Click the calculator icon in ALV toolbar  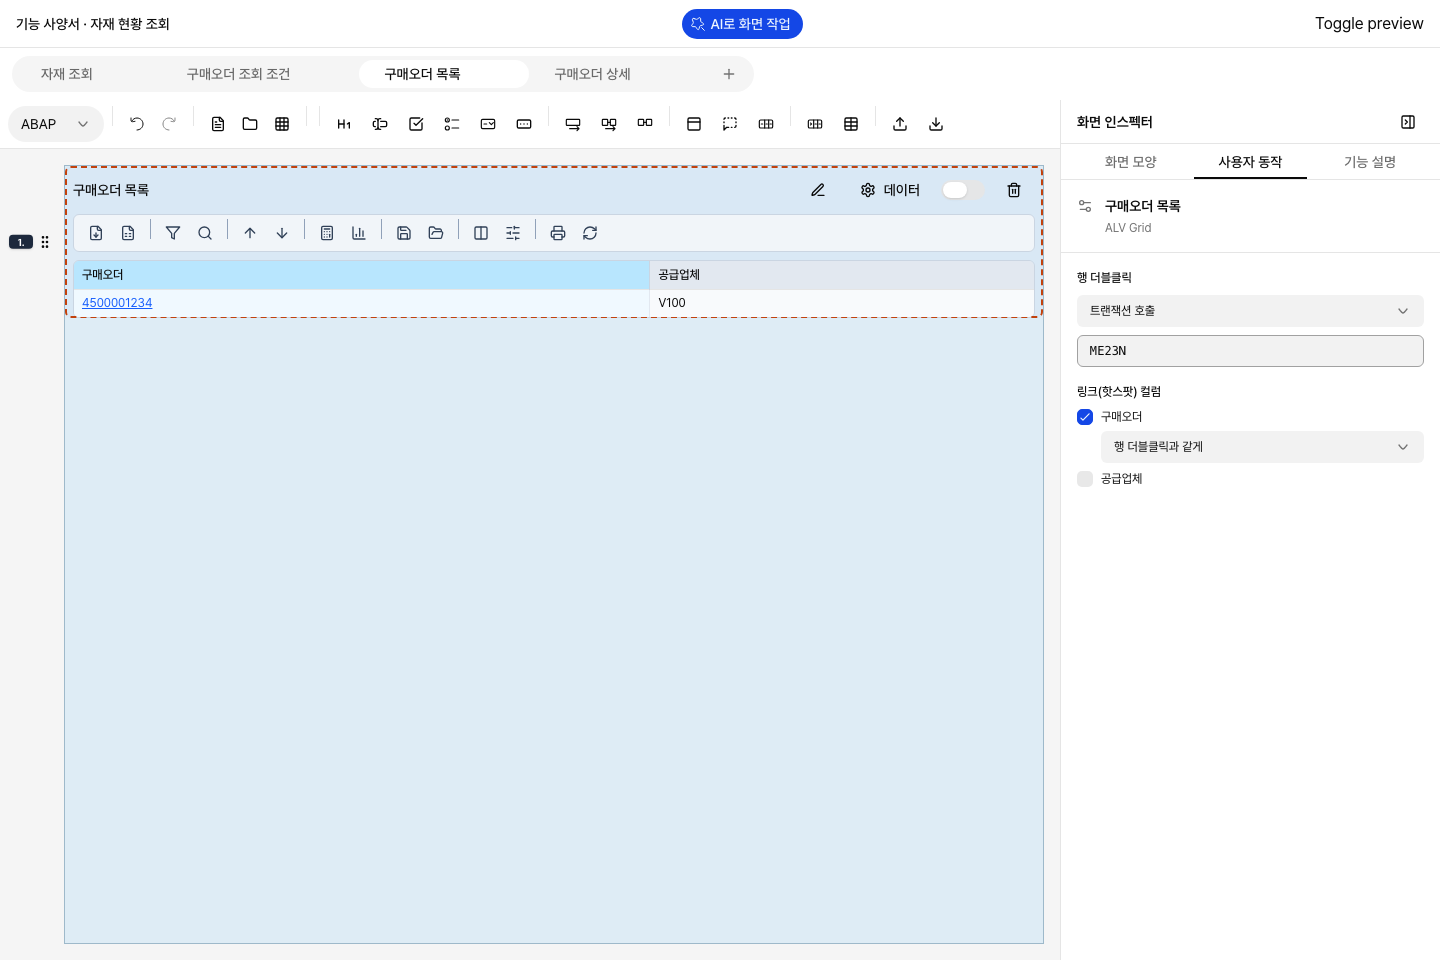pos(327,233)
